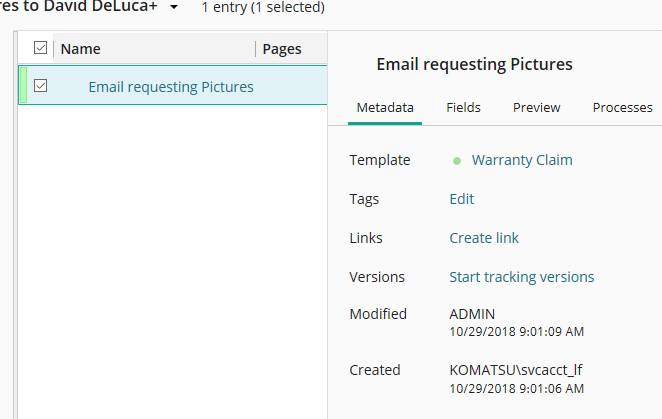Viewport: 662px width, 419px height.
Task: Toggle the select-all checkbox in the header
Action: tap(41, 48)
